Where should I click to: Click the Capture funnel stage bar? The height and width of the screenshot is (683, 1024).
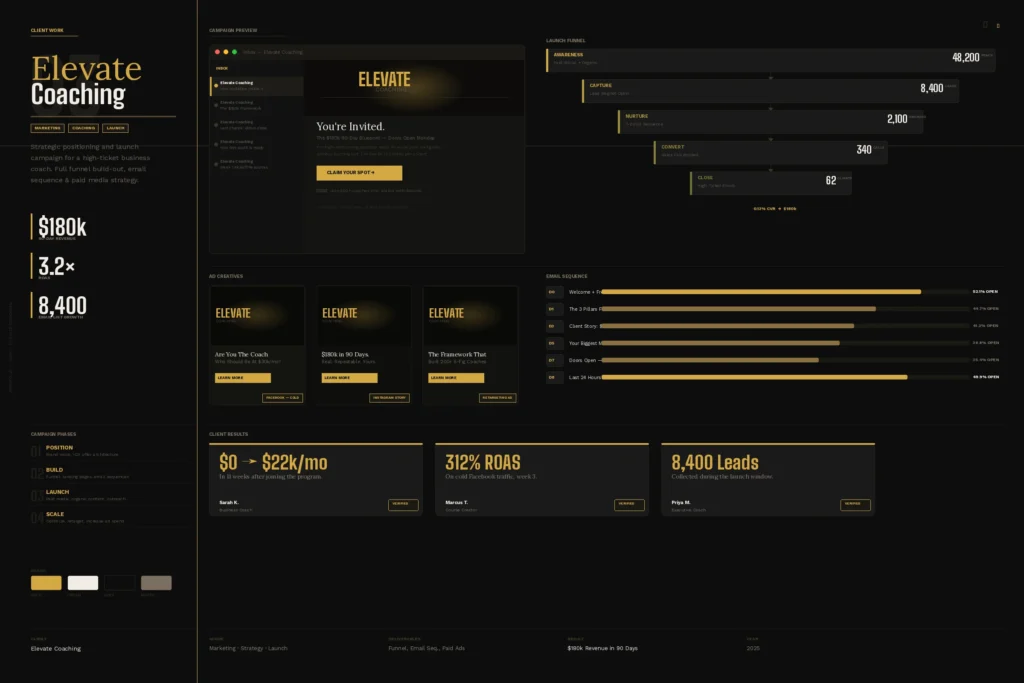coord(770,90)
